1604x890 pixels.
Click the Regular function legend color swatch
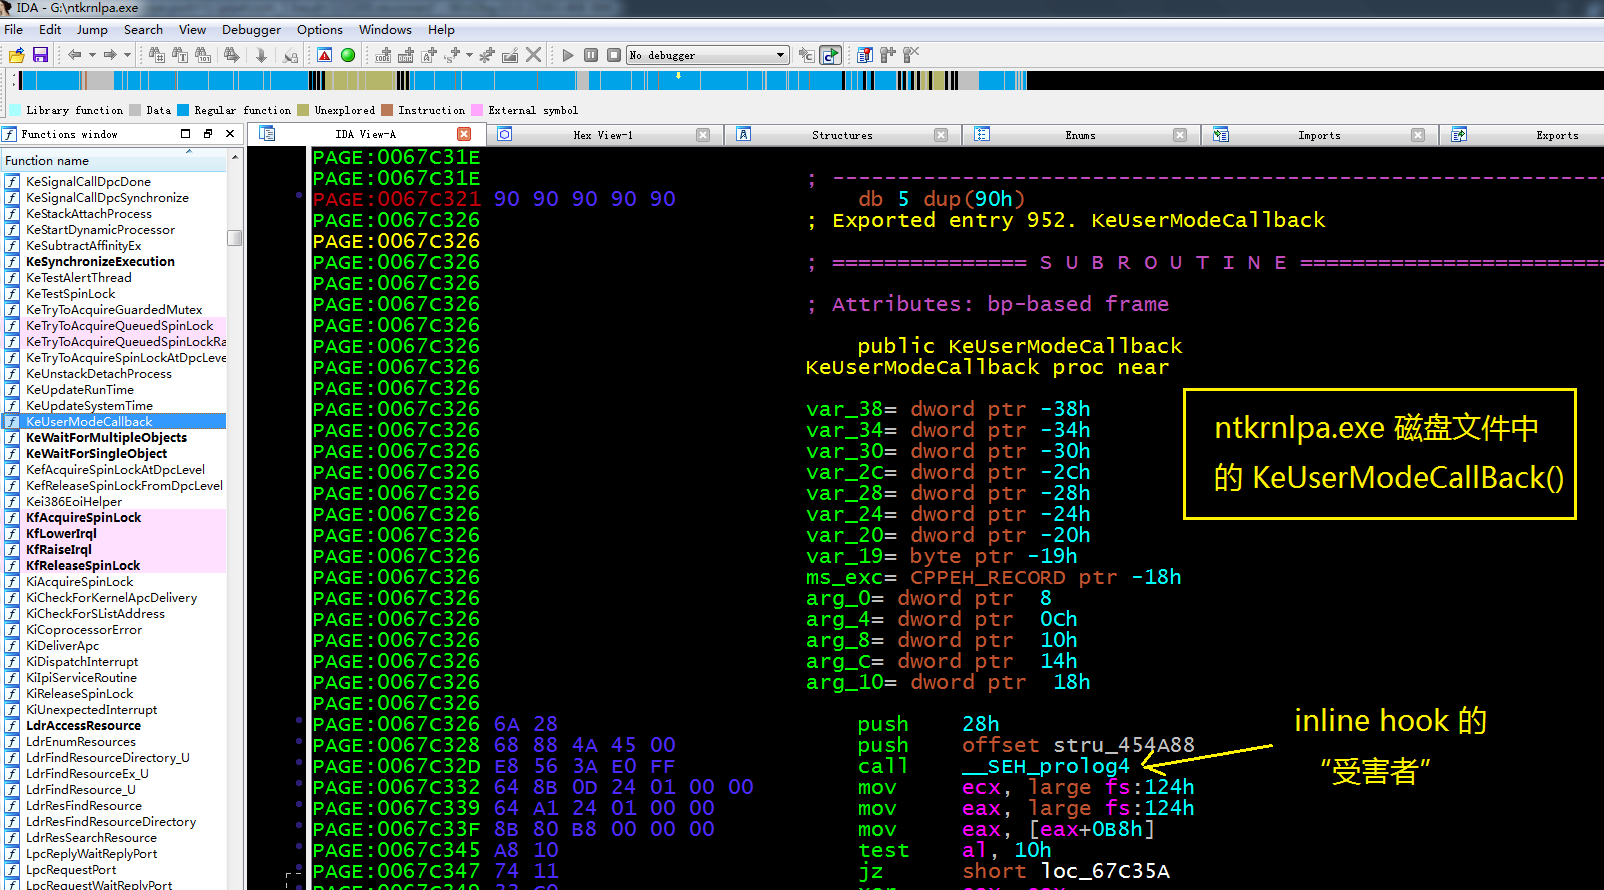coord(183,110)
